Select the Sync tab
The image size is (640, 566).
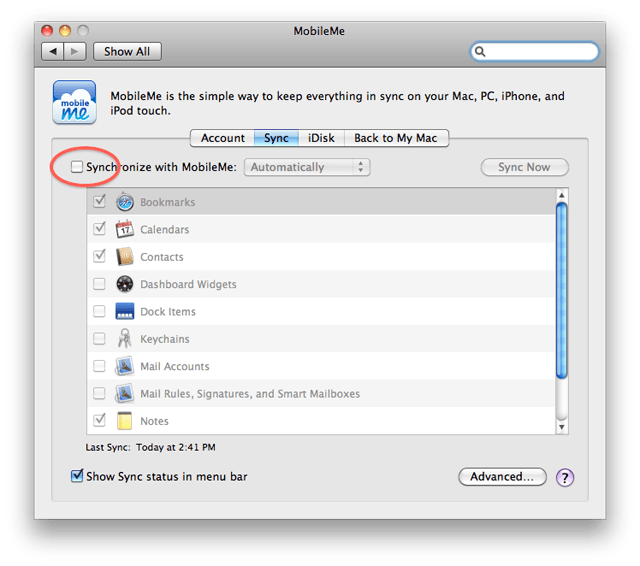[x=276, y=138]
